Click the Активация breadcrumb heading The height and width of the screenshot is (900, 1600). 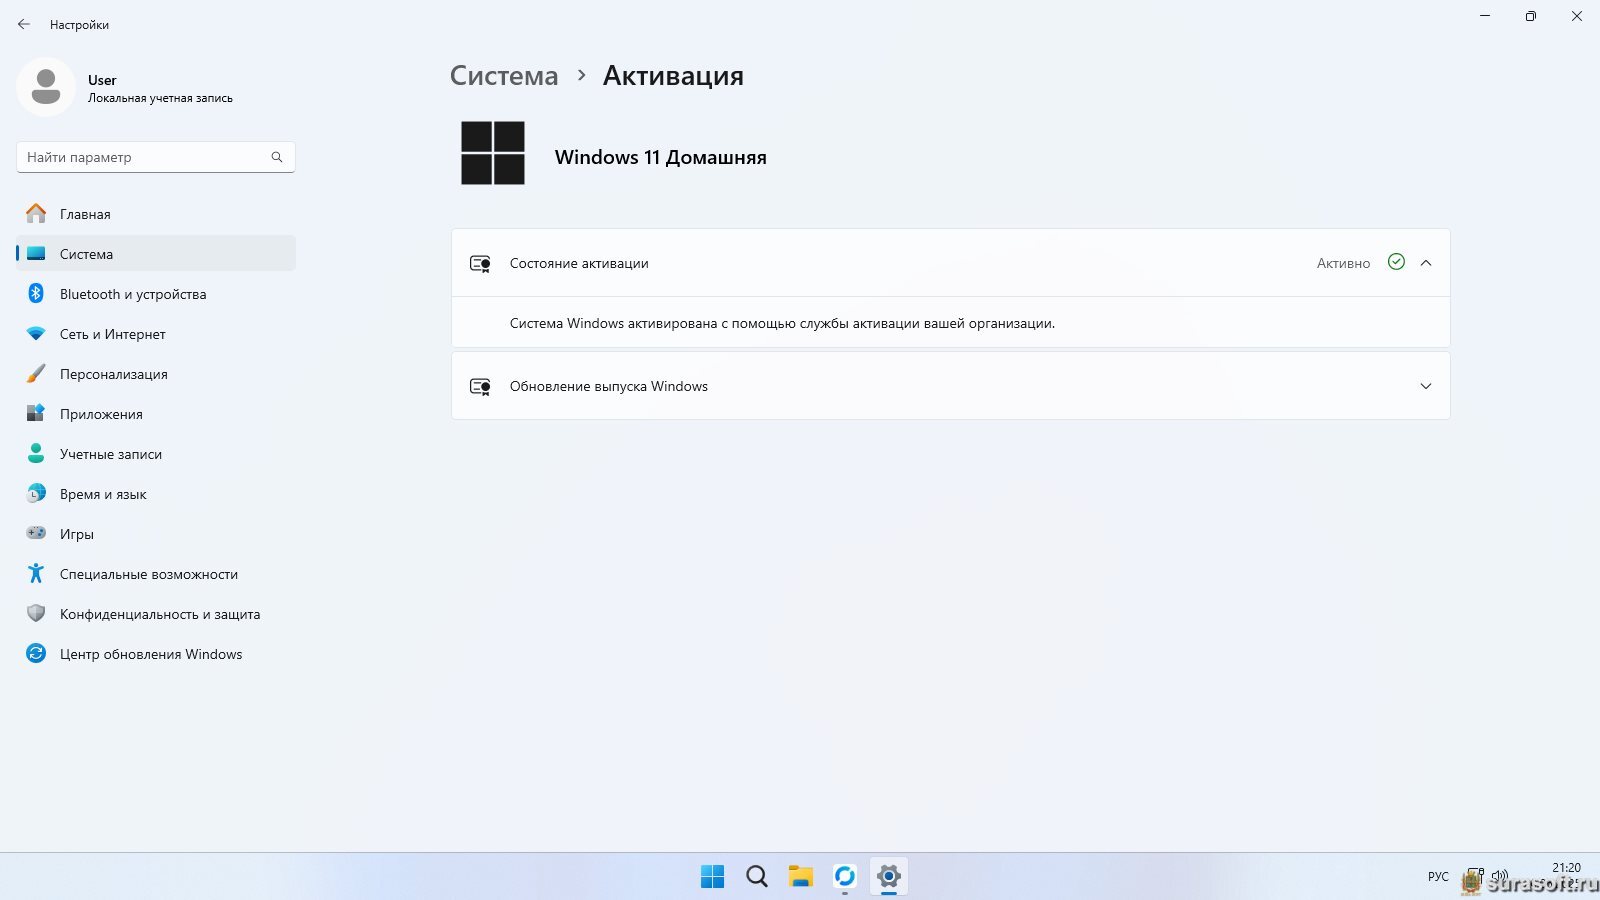pyautogui.click(x=673, y=76)
